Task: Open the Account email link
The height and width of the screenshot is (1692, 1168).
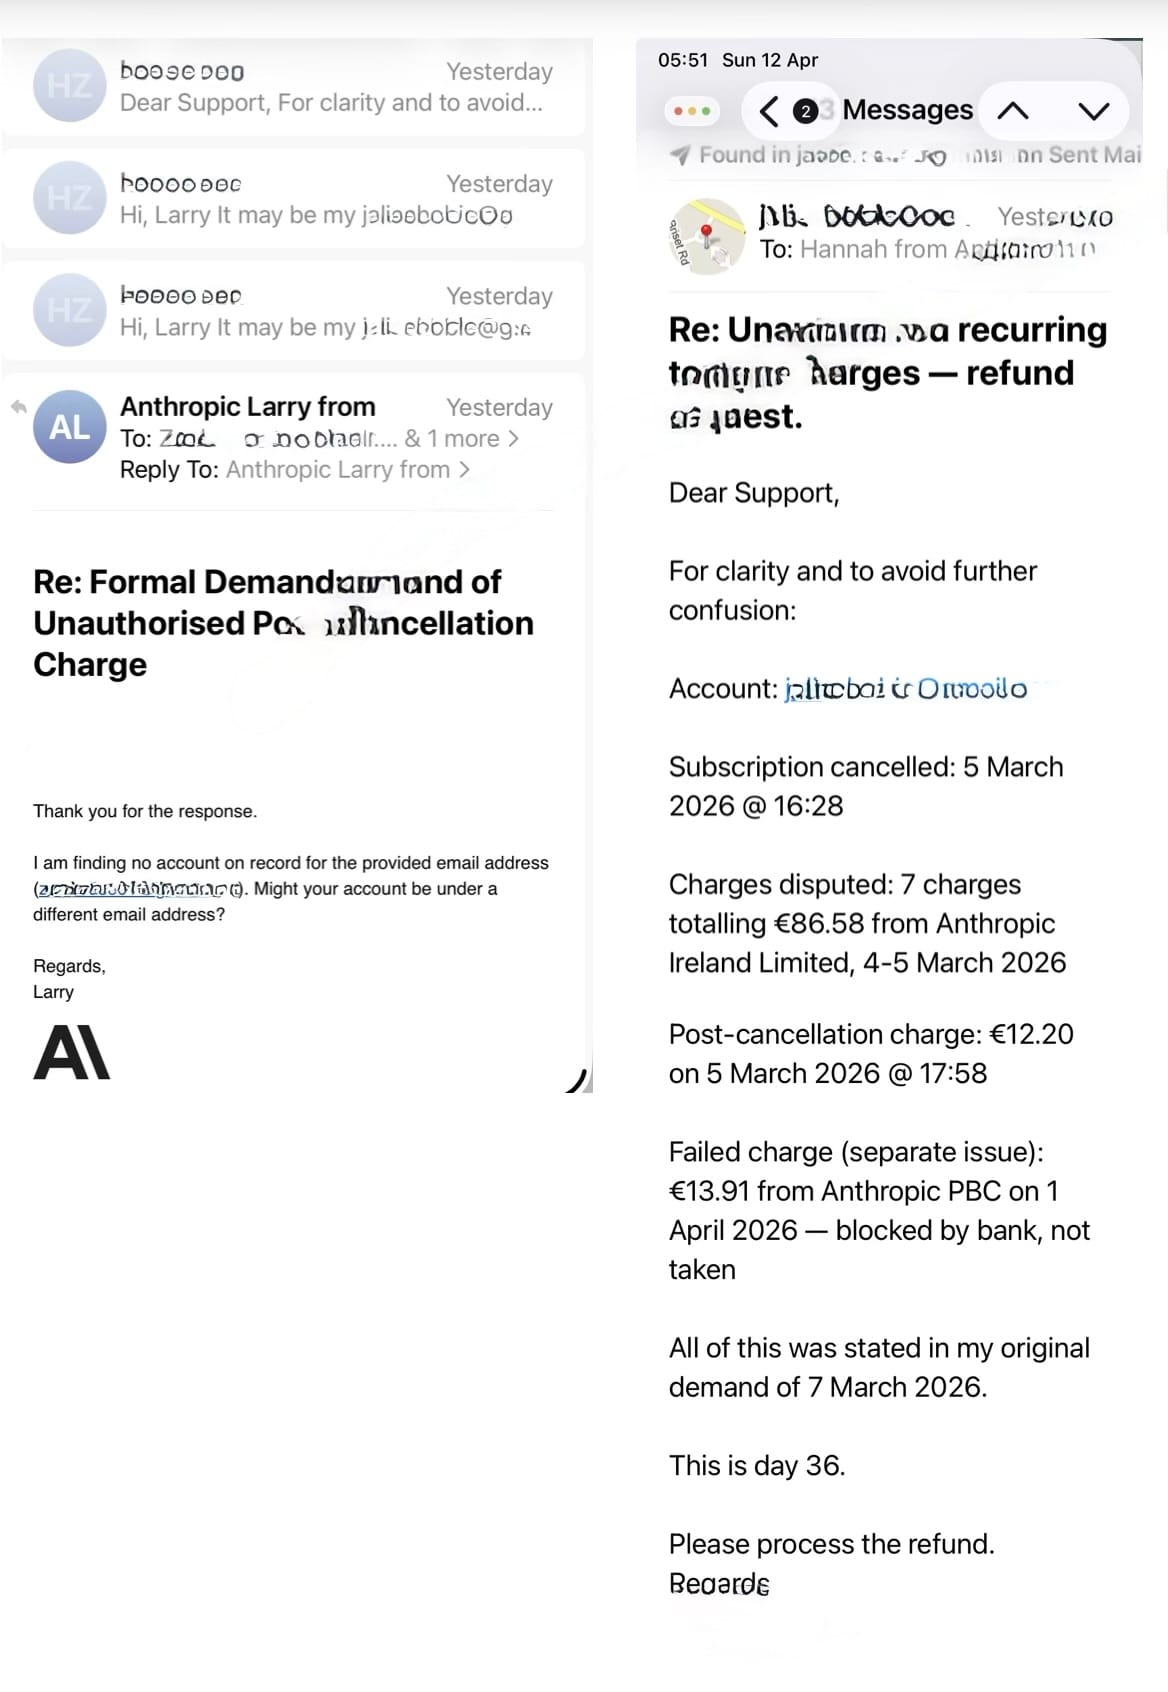Action: [x=905, y=689]
